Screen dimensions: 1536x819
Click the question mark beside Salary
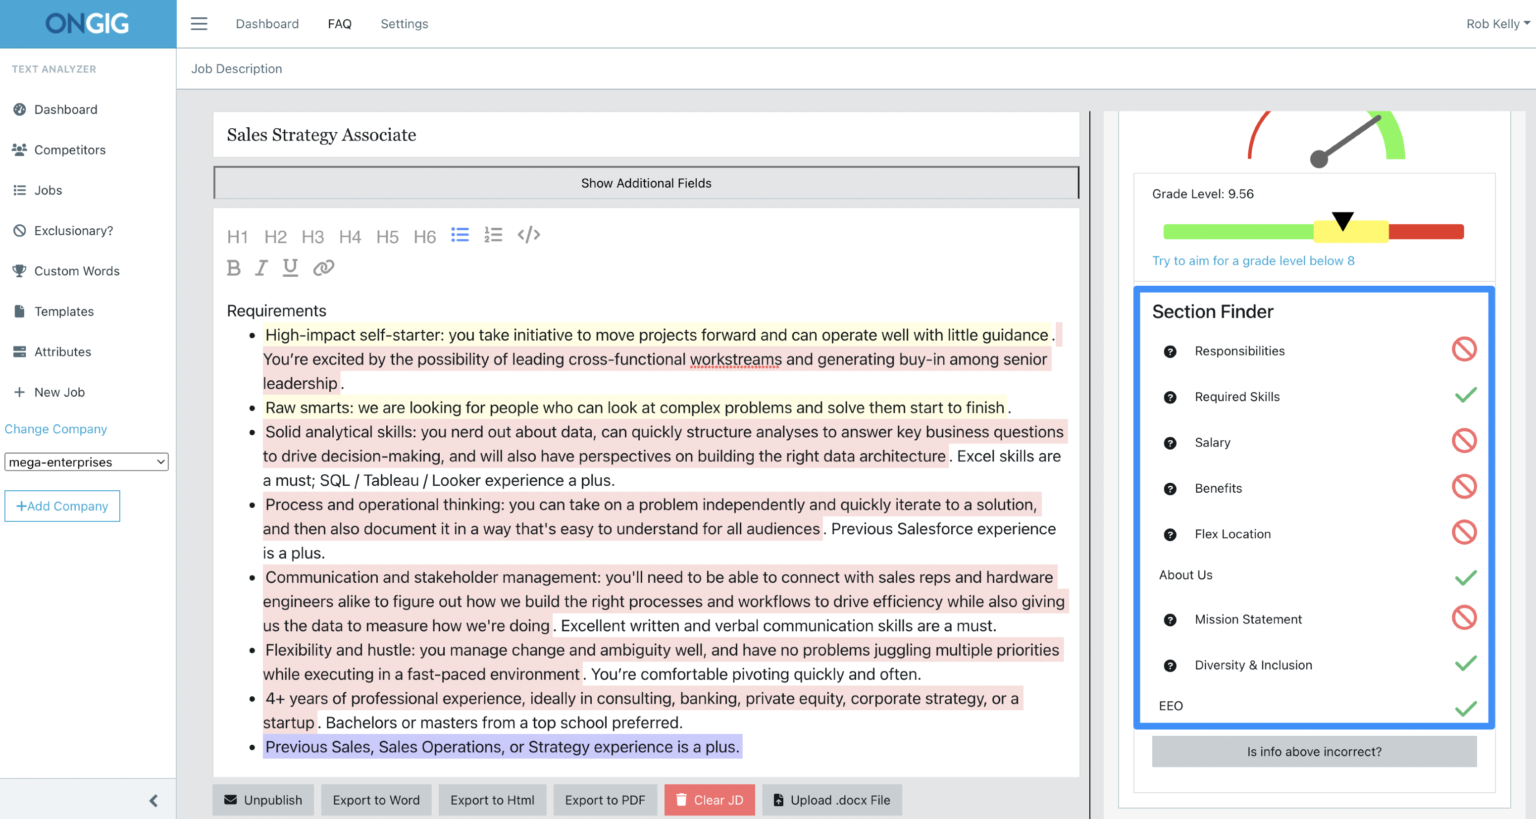1170,441
